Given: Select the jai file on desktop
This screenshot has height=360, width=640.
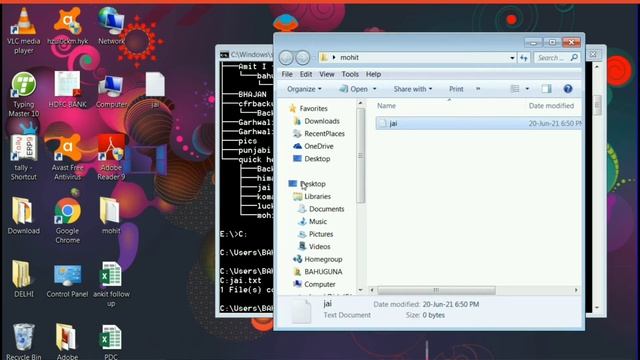Looking at the screenshot, I should [x=155, y=90].
